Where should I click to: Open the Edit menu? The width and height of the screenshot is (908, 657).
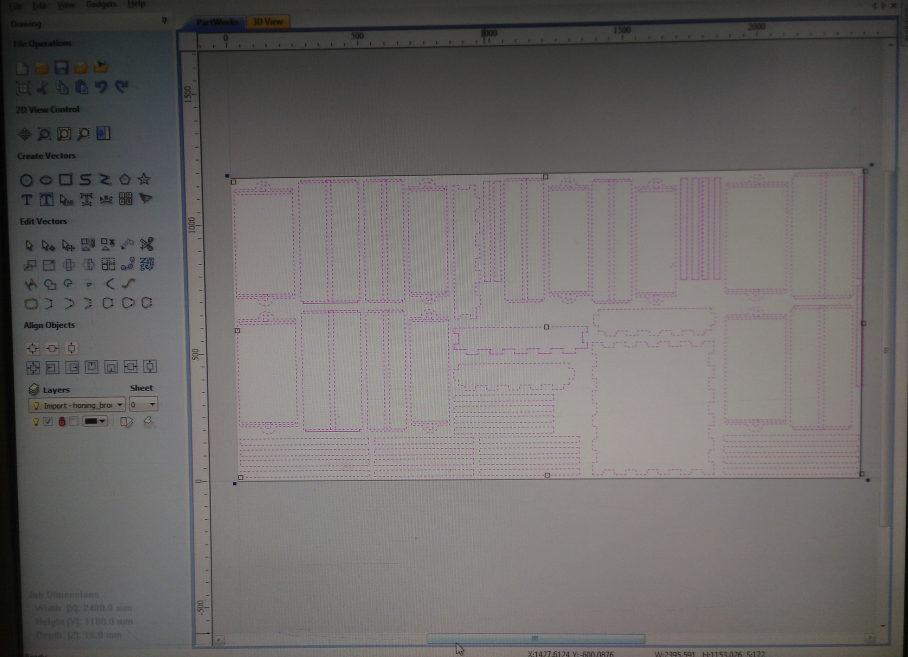tap(39, 5)
